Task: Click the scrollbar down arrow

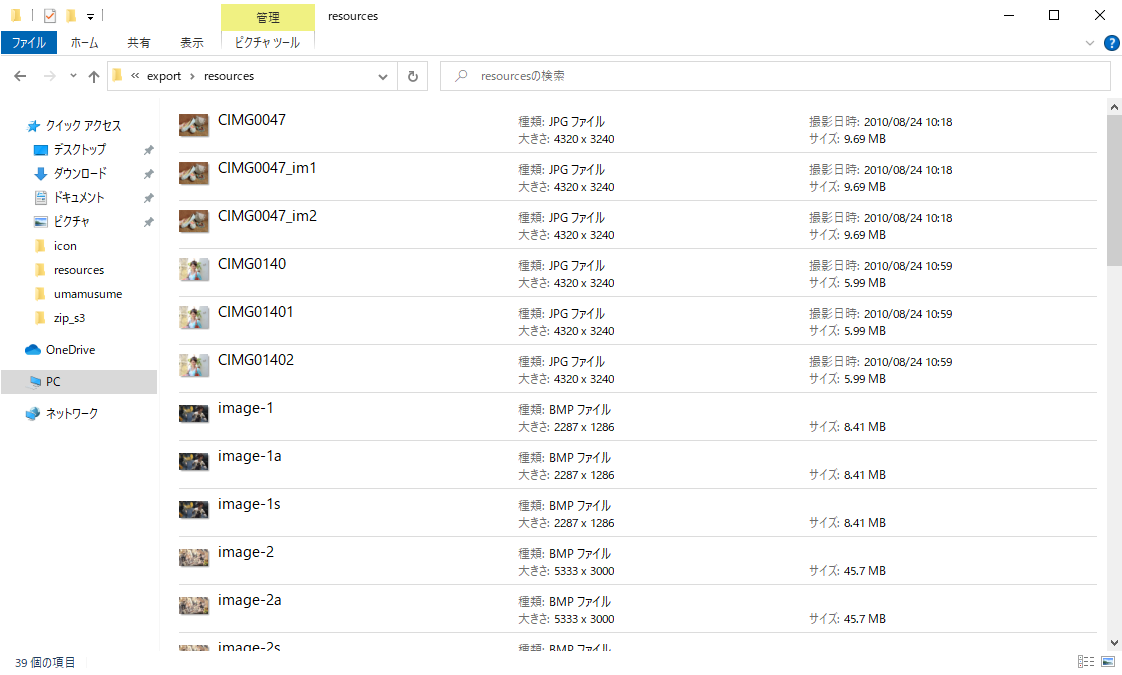Action: point(1114,643)
